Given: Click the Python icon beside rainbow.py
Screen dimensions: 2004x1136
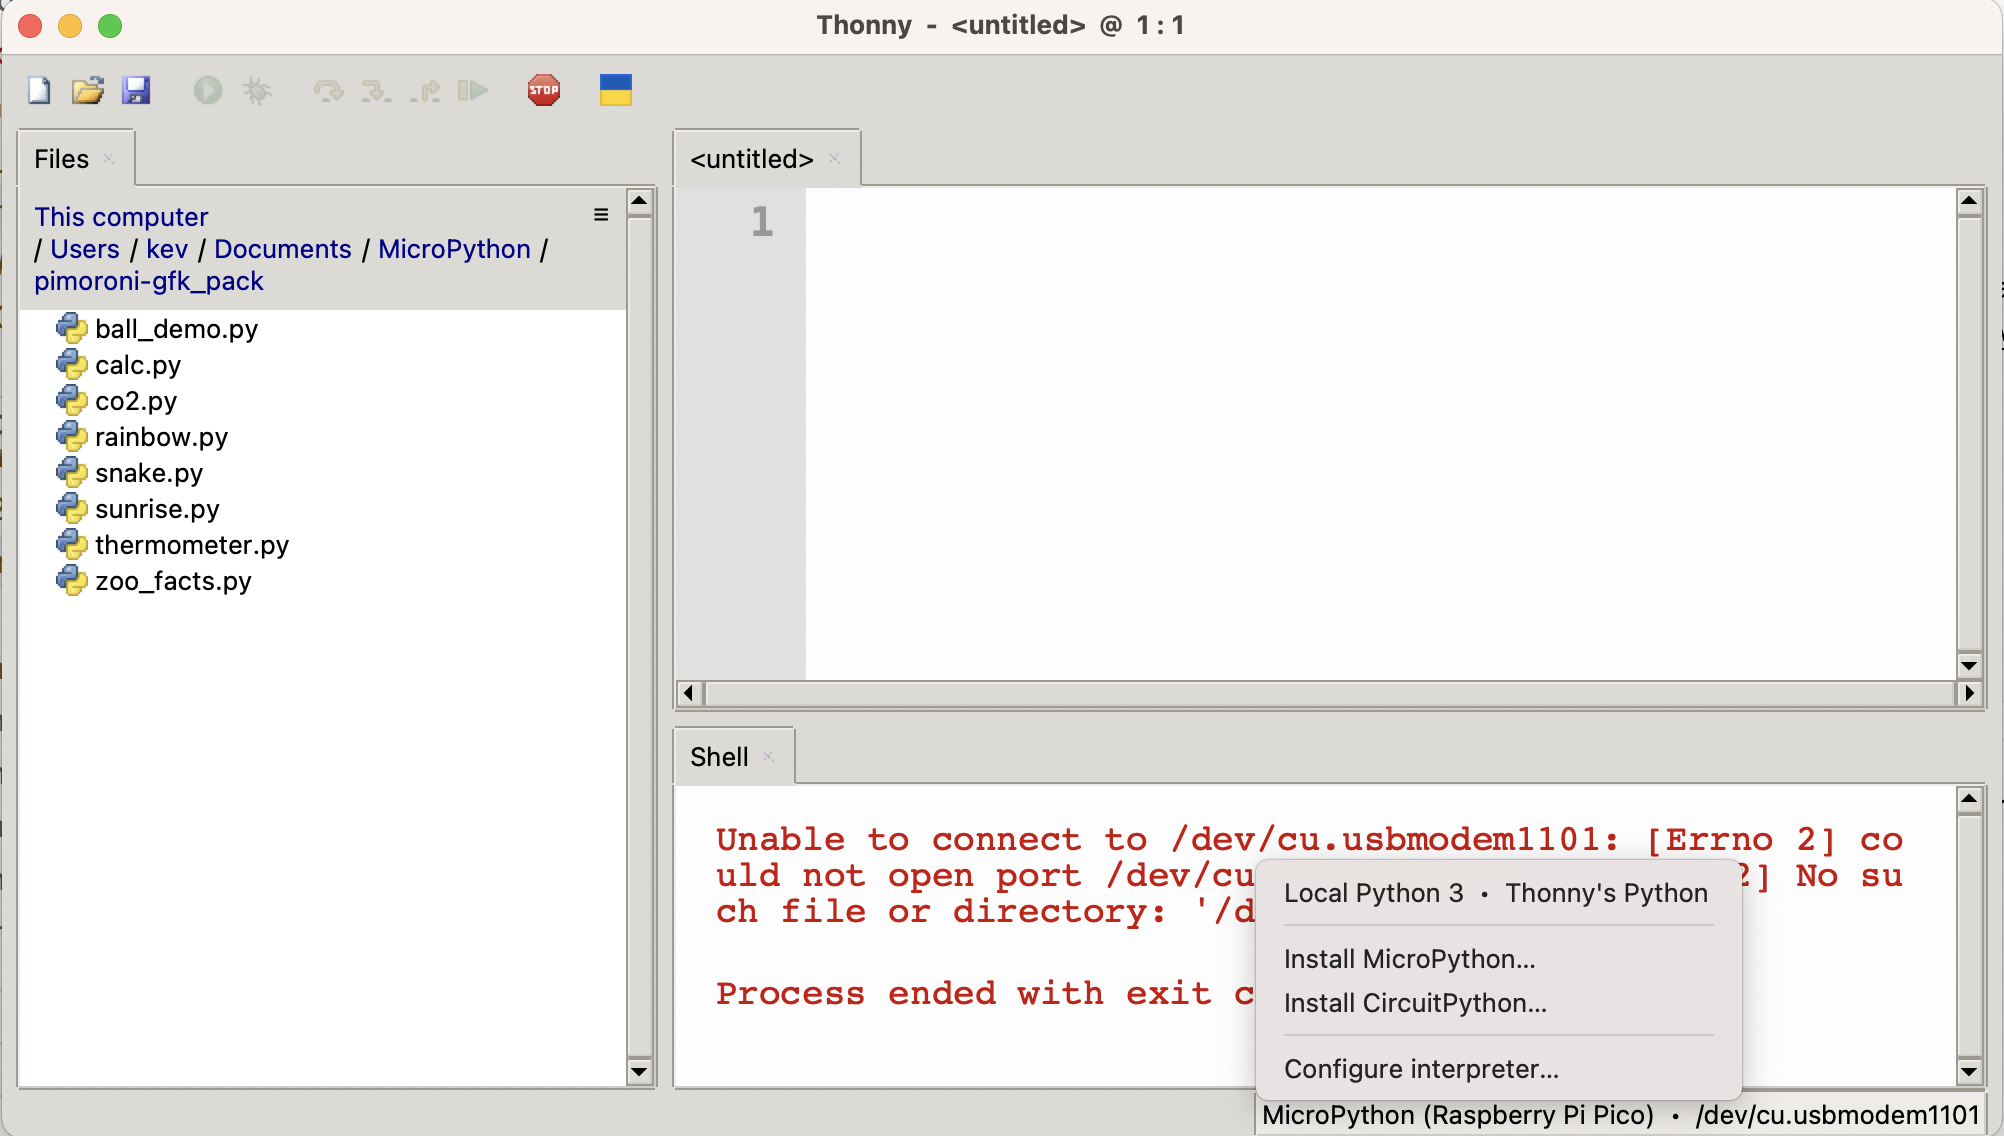Looking at the screenshot, I should [x=71, y=436].
